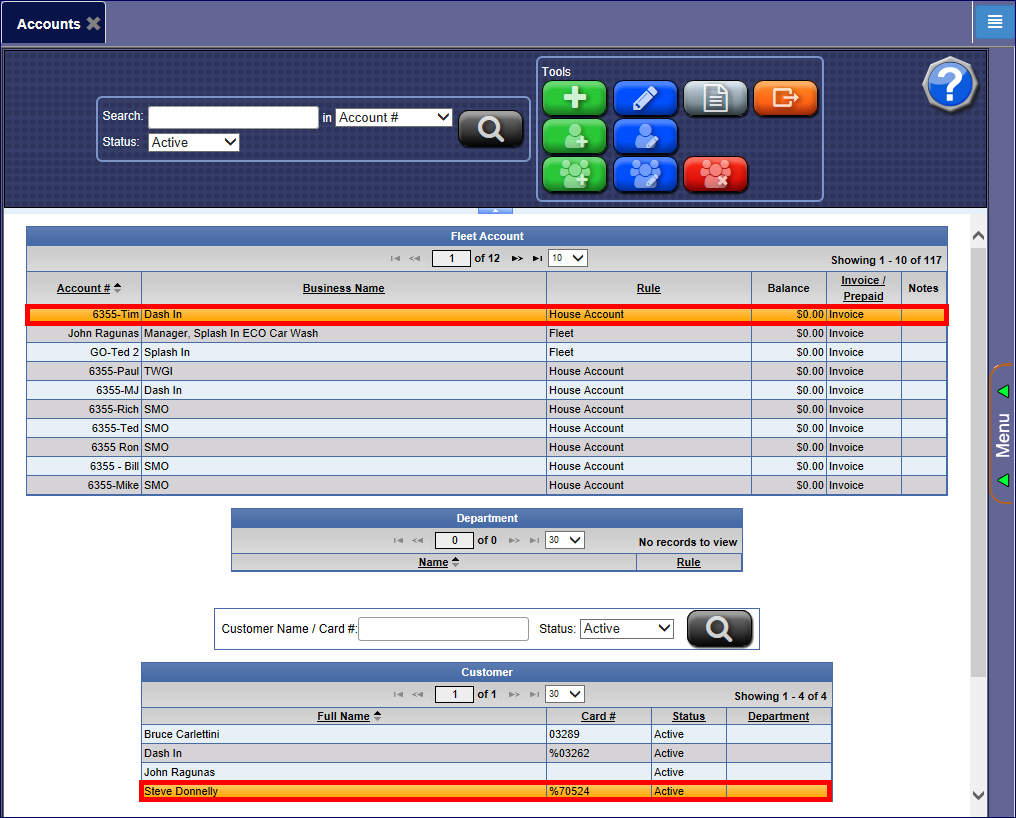The image size is (1016, 818).
Task: Expand the side Menu panel handle
Action: (1003, 434)
